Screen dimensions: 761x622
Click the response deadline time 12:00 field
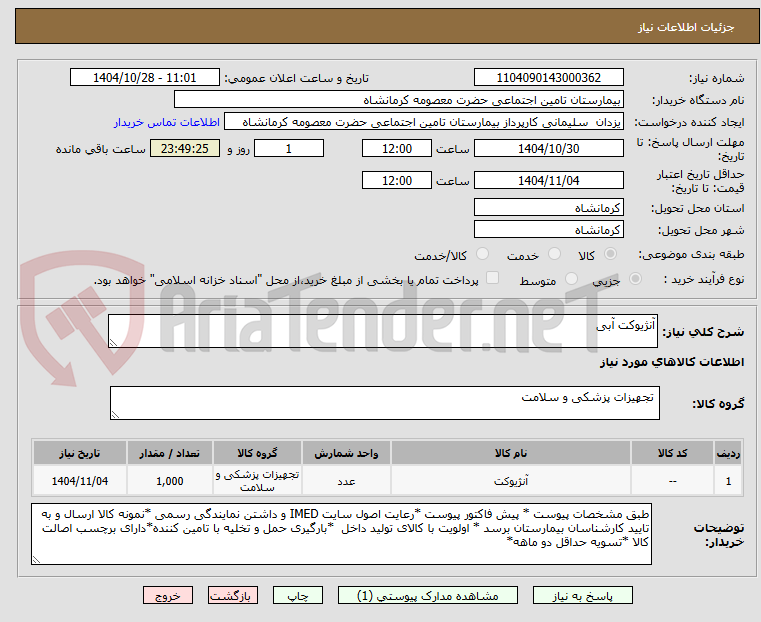pos(397,148)
